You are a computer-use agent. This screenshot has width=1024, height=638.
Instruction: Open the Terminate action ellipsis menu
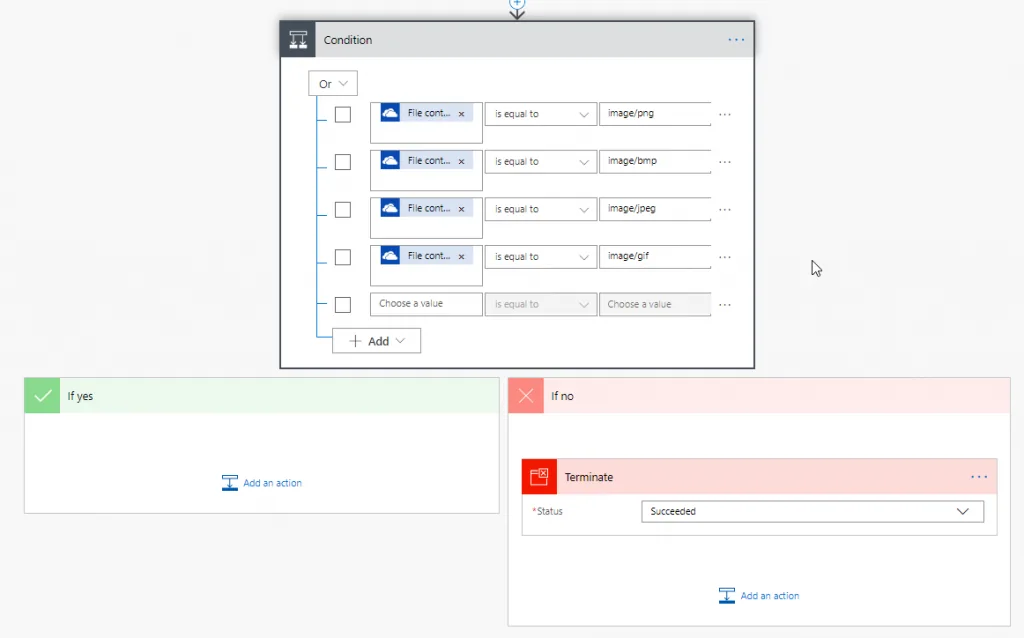pyautogui.click(x=978, y=477)
